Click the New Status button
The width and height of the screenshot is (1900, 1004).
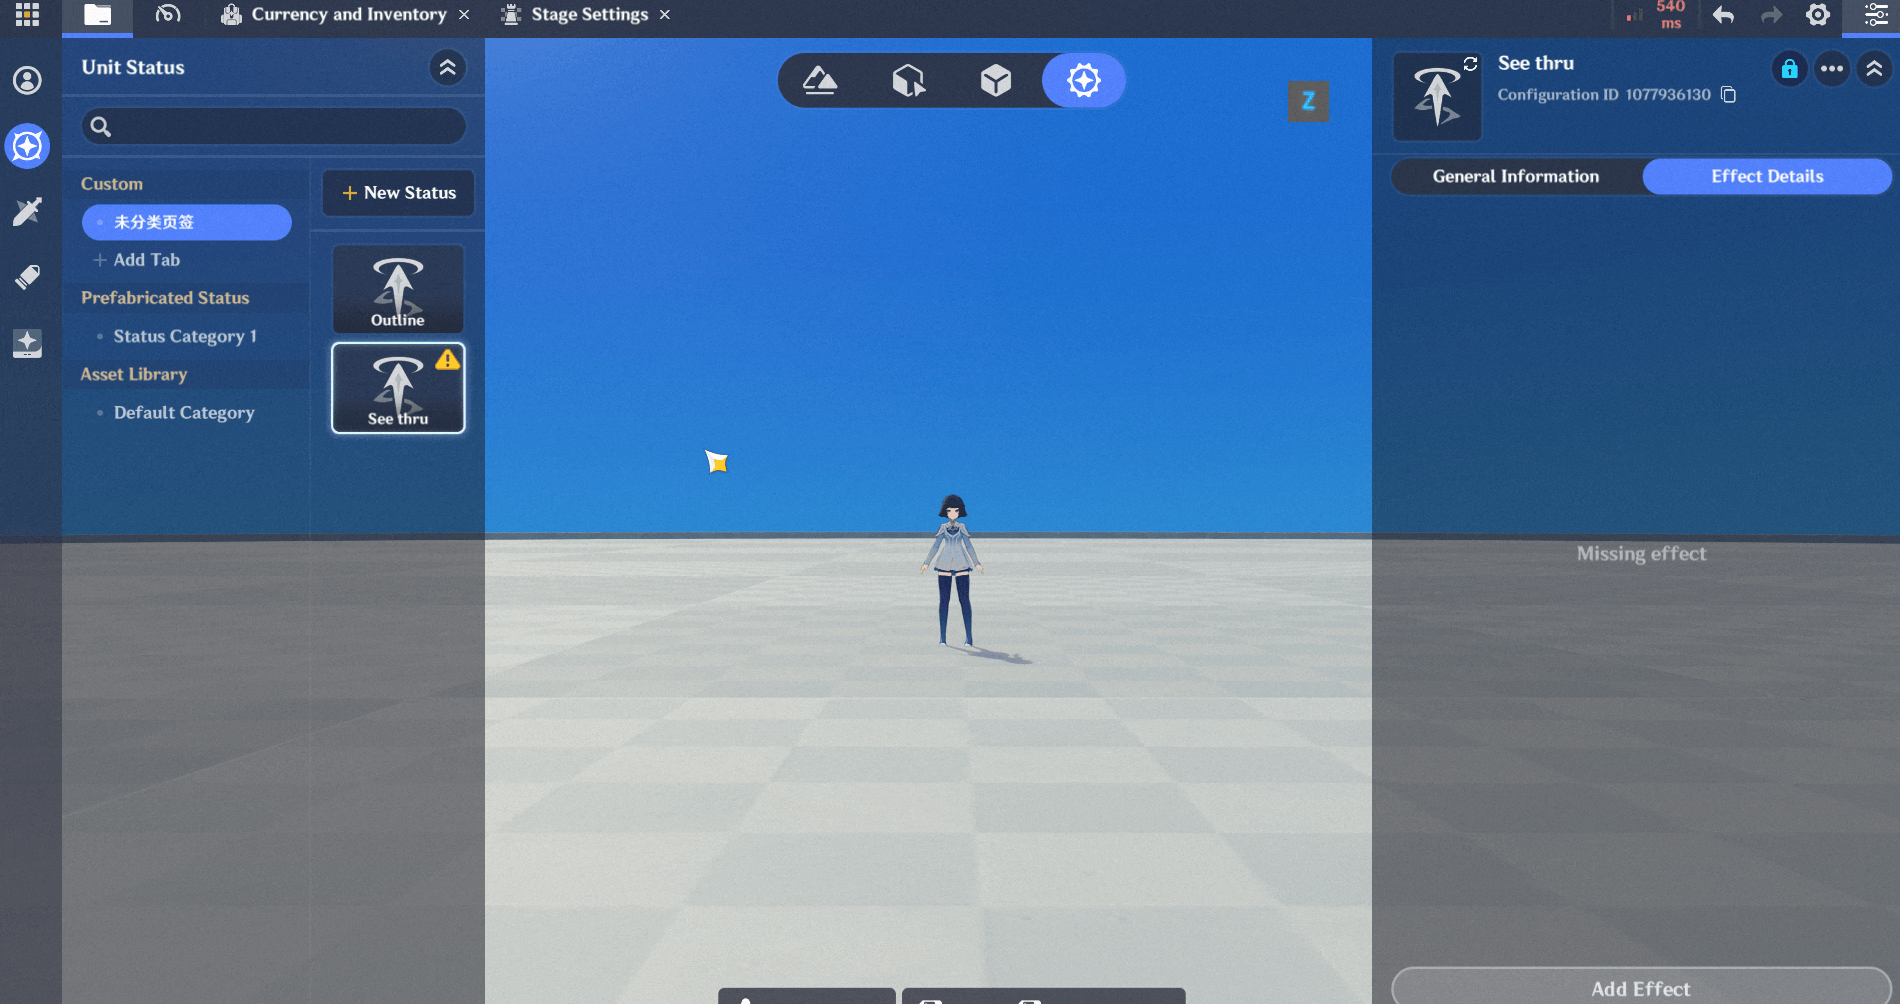click(398, 193)
